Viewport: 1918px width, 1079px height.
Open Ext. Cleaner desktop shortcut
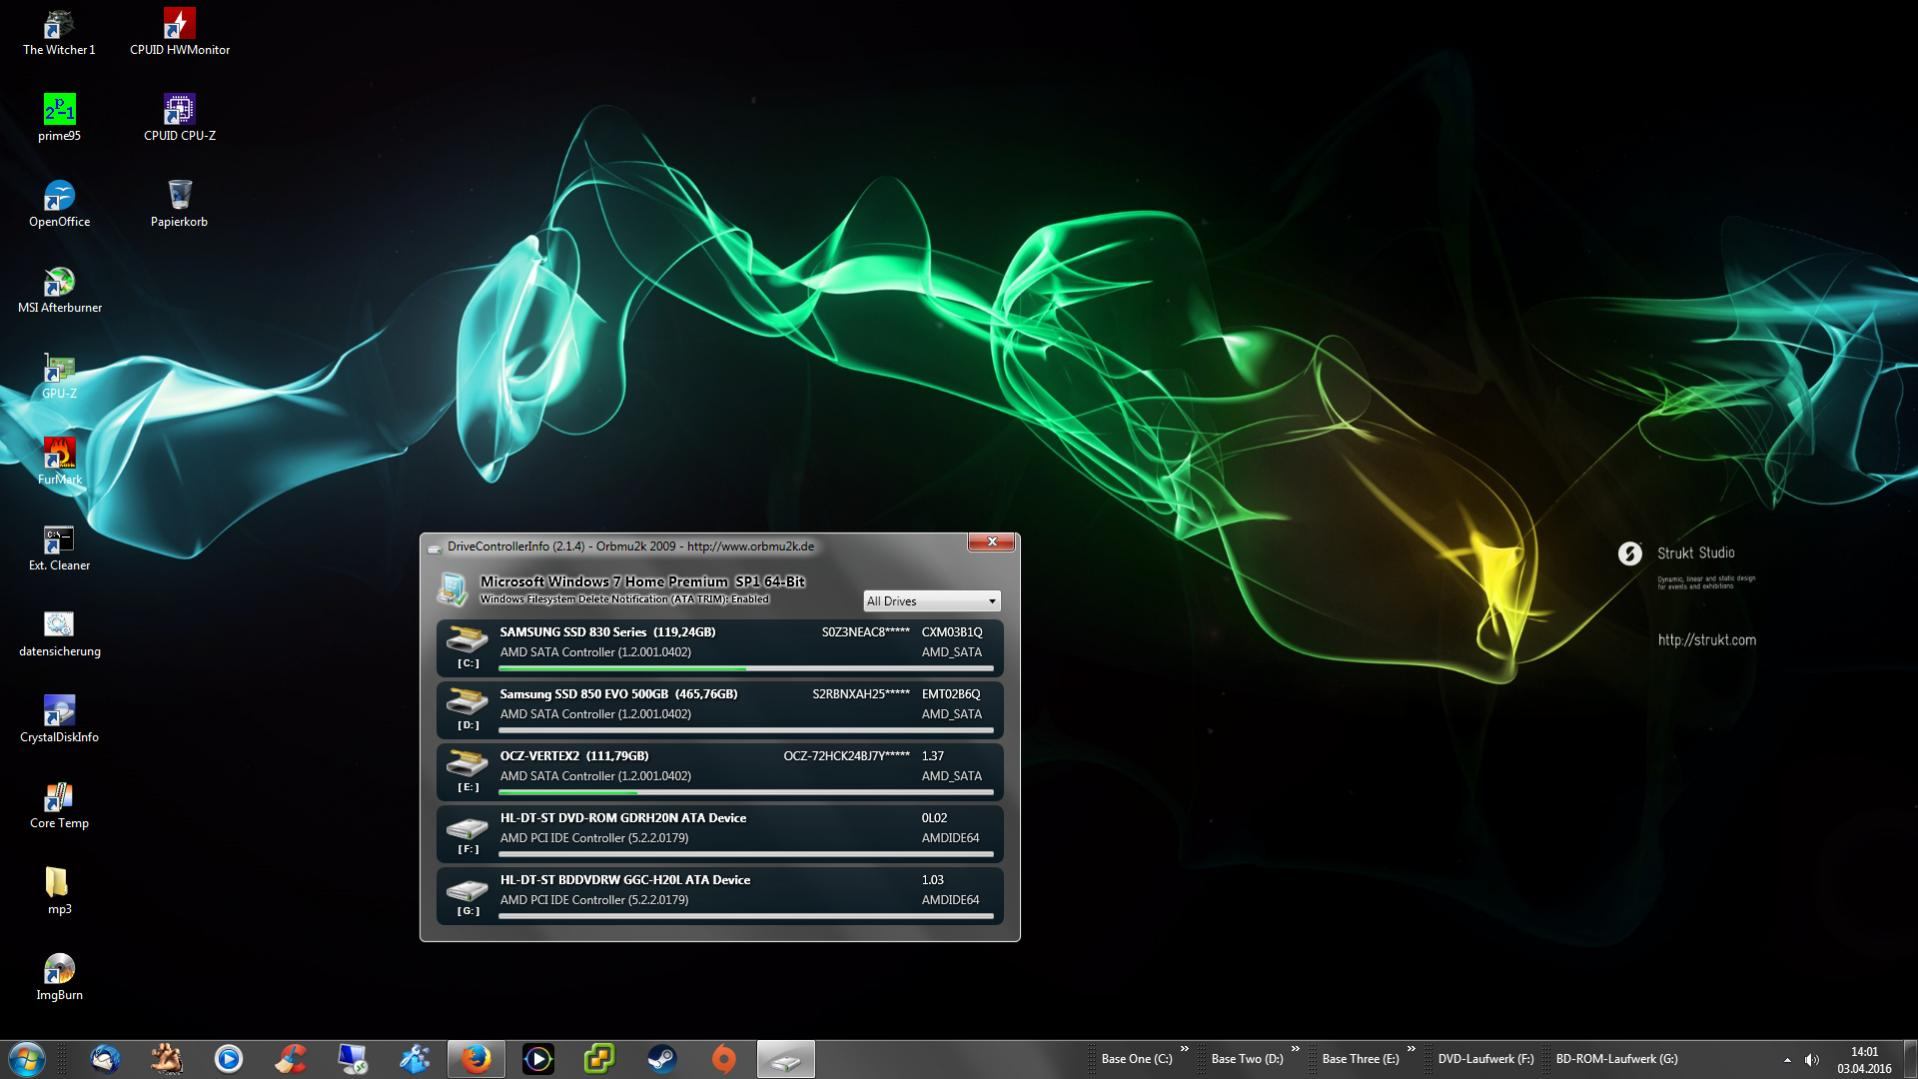pyautogui.click(x=59, y=548)
